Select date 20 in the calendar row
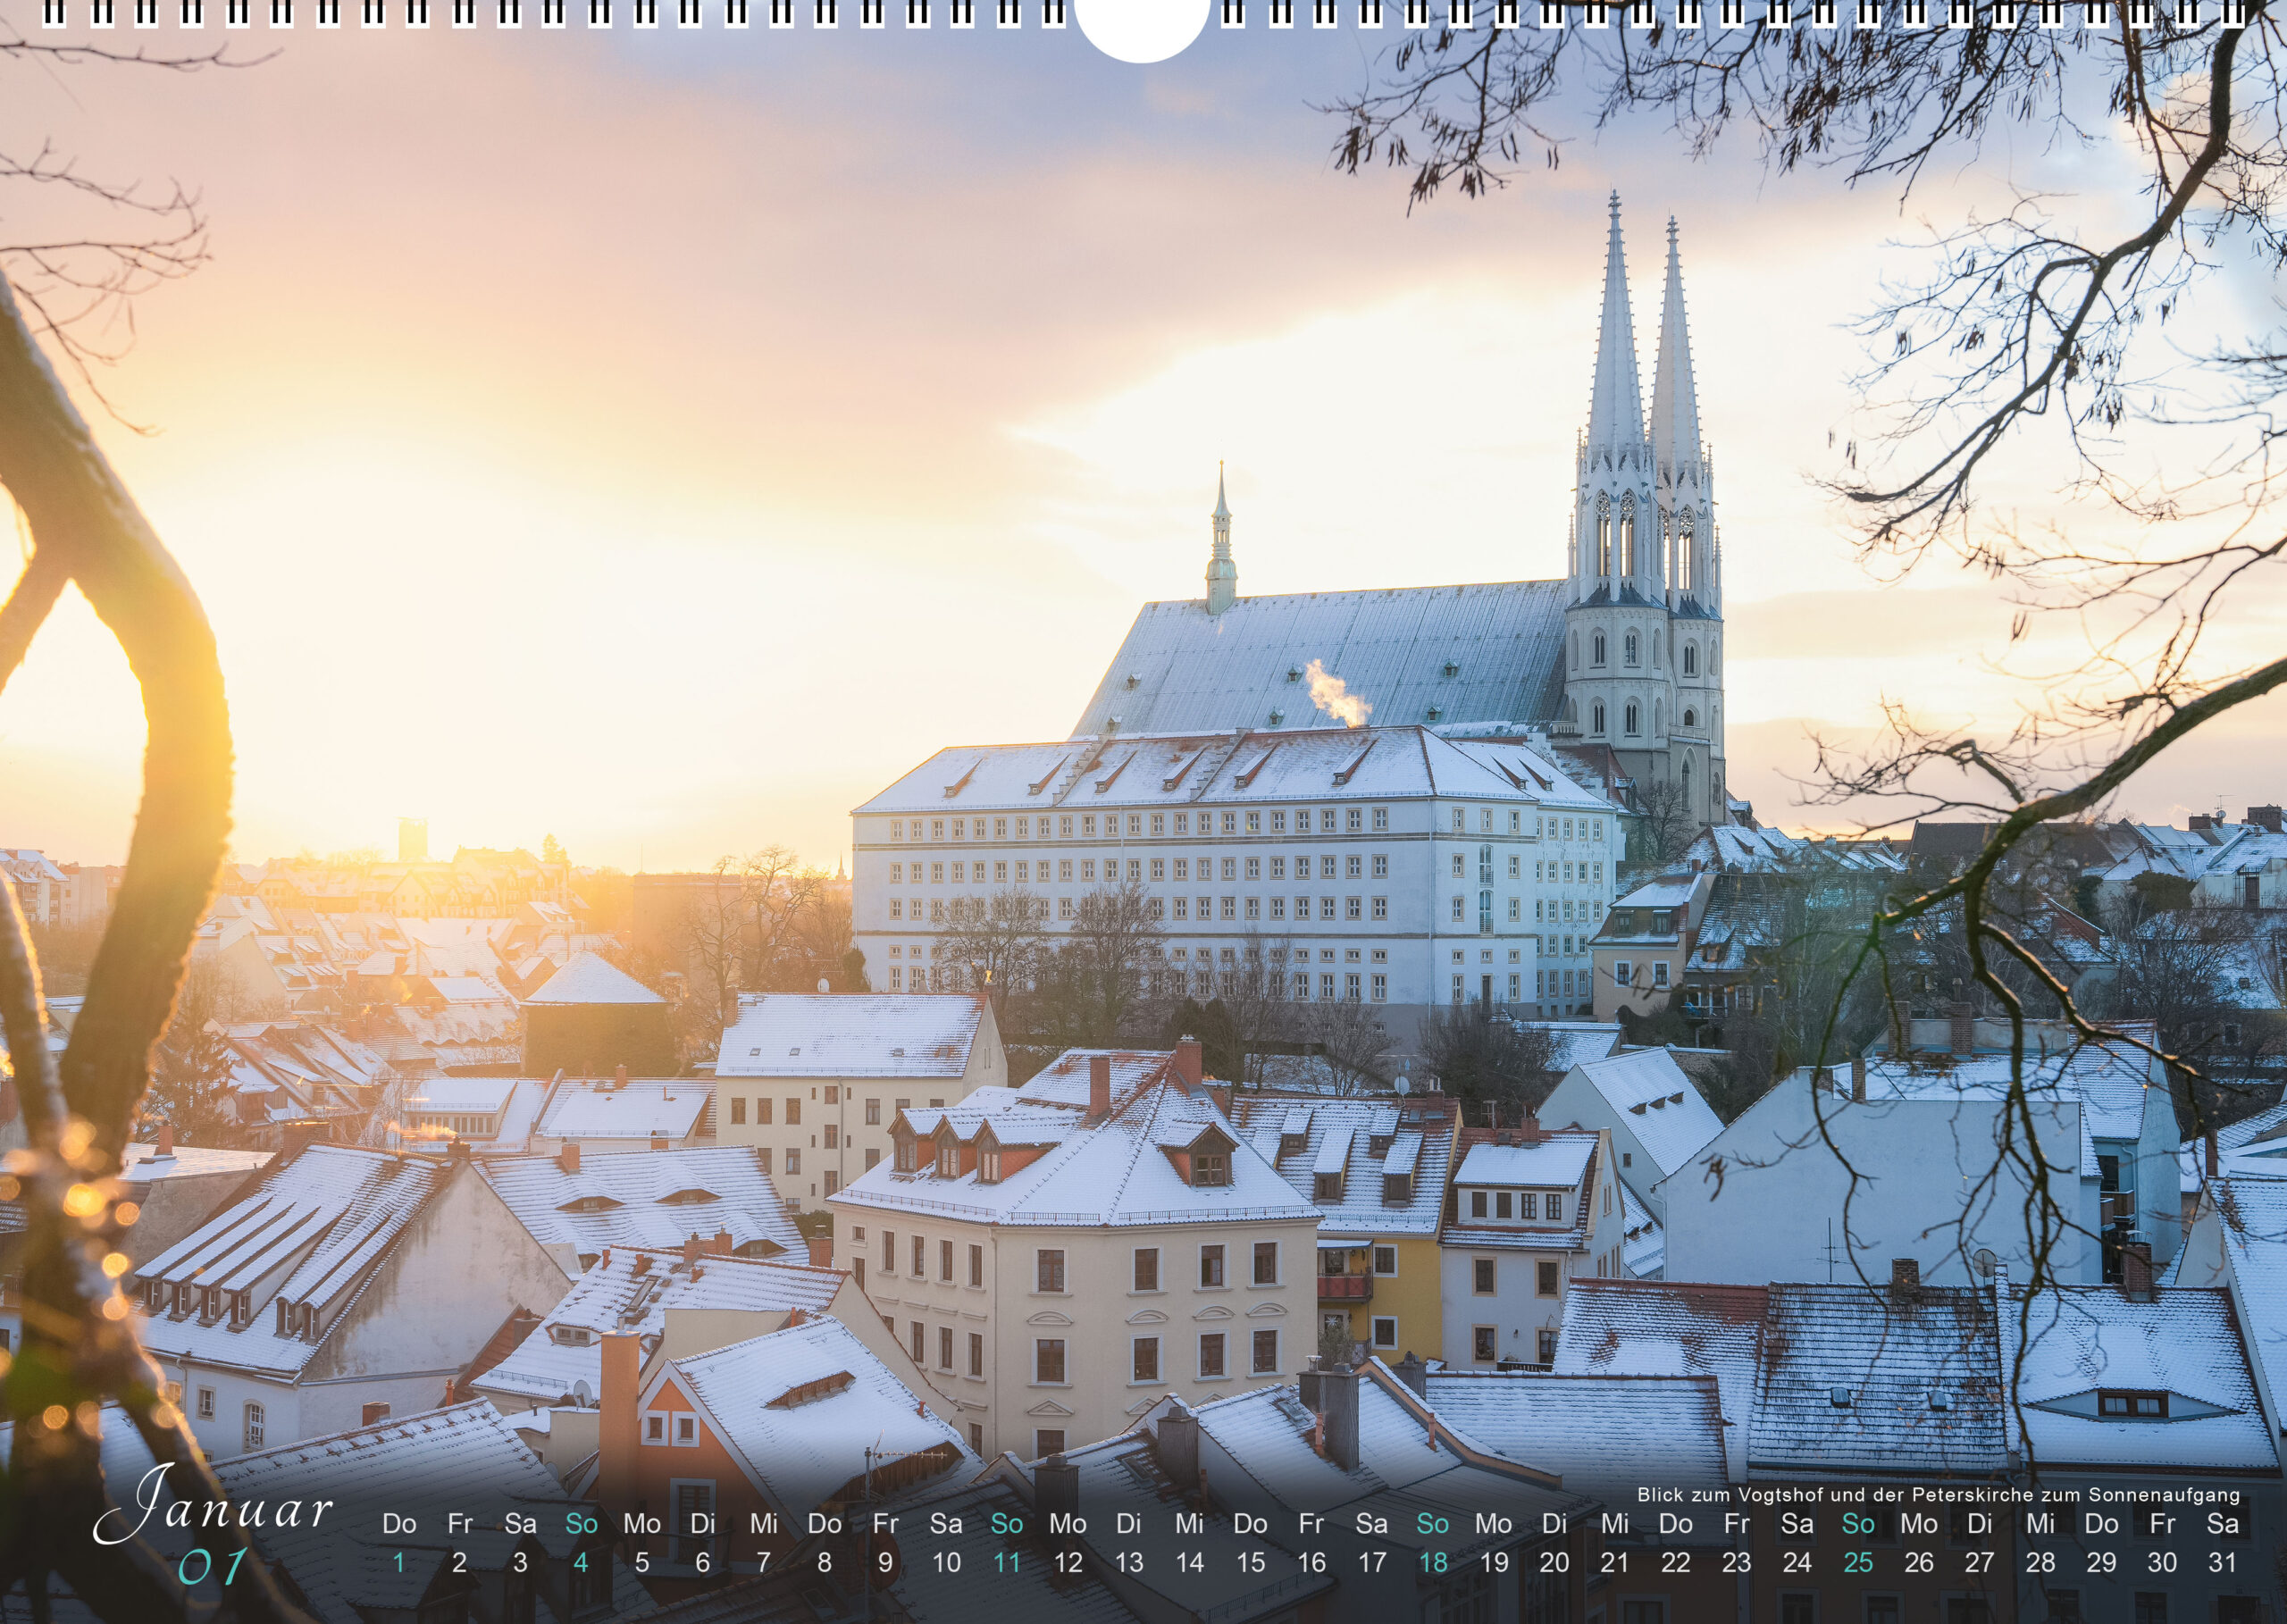The width and height of the screenshot is (2287, 1624). coord(1554,1562)
